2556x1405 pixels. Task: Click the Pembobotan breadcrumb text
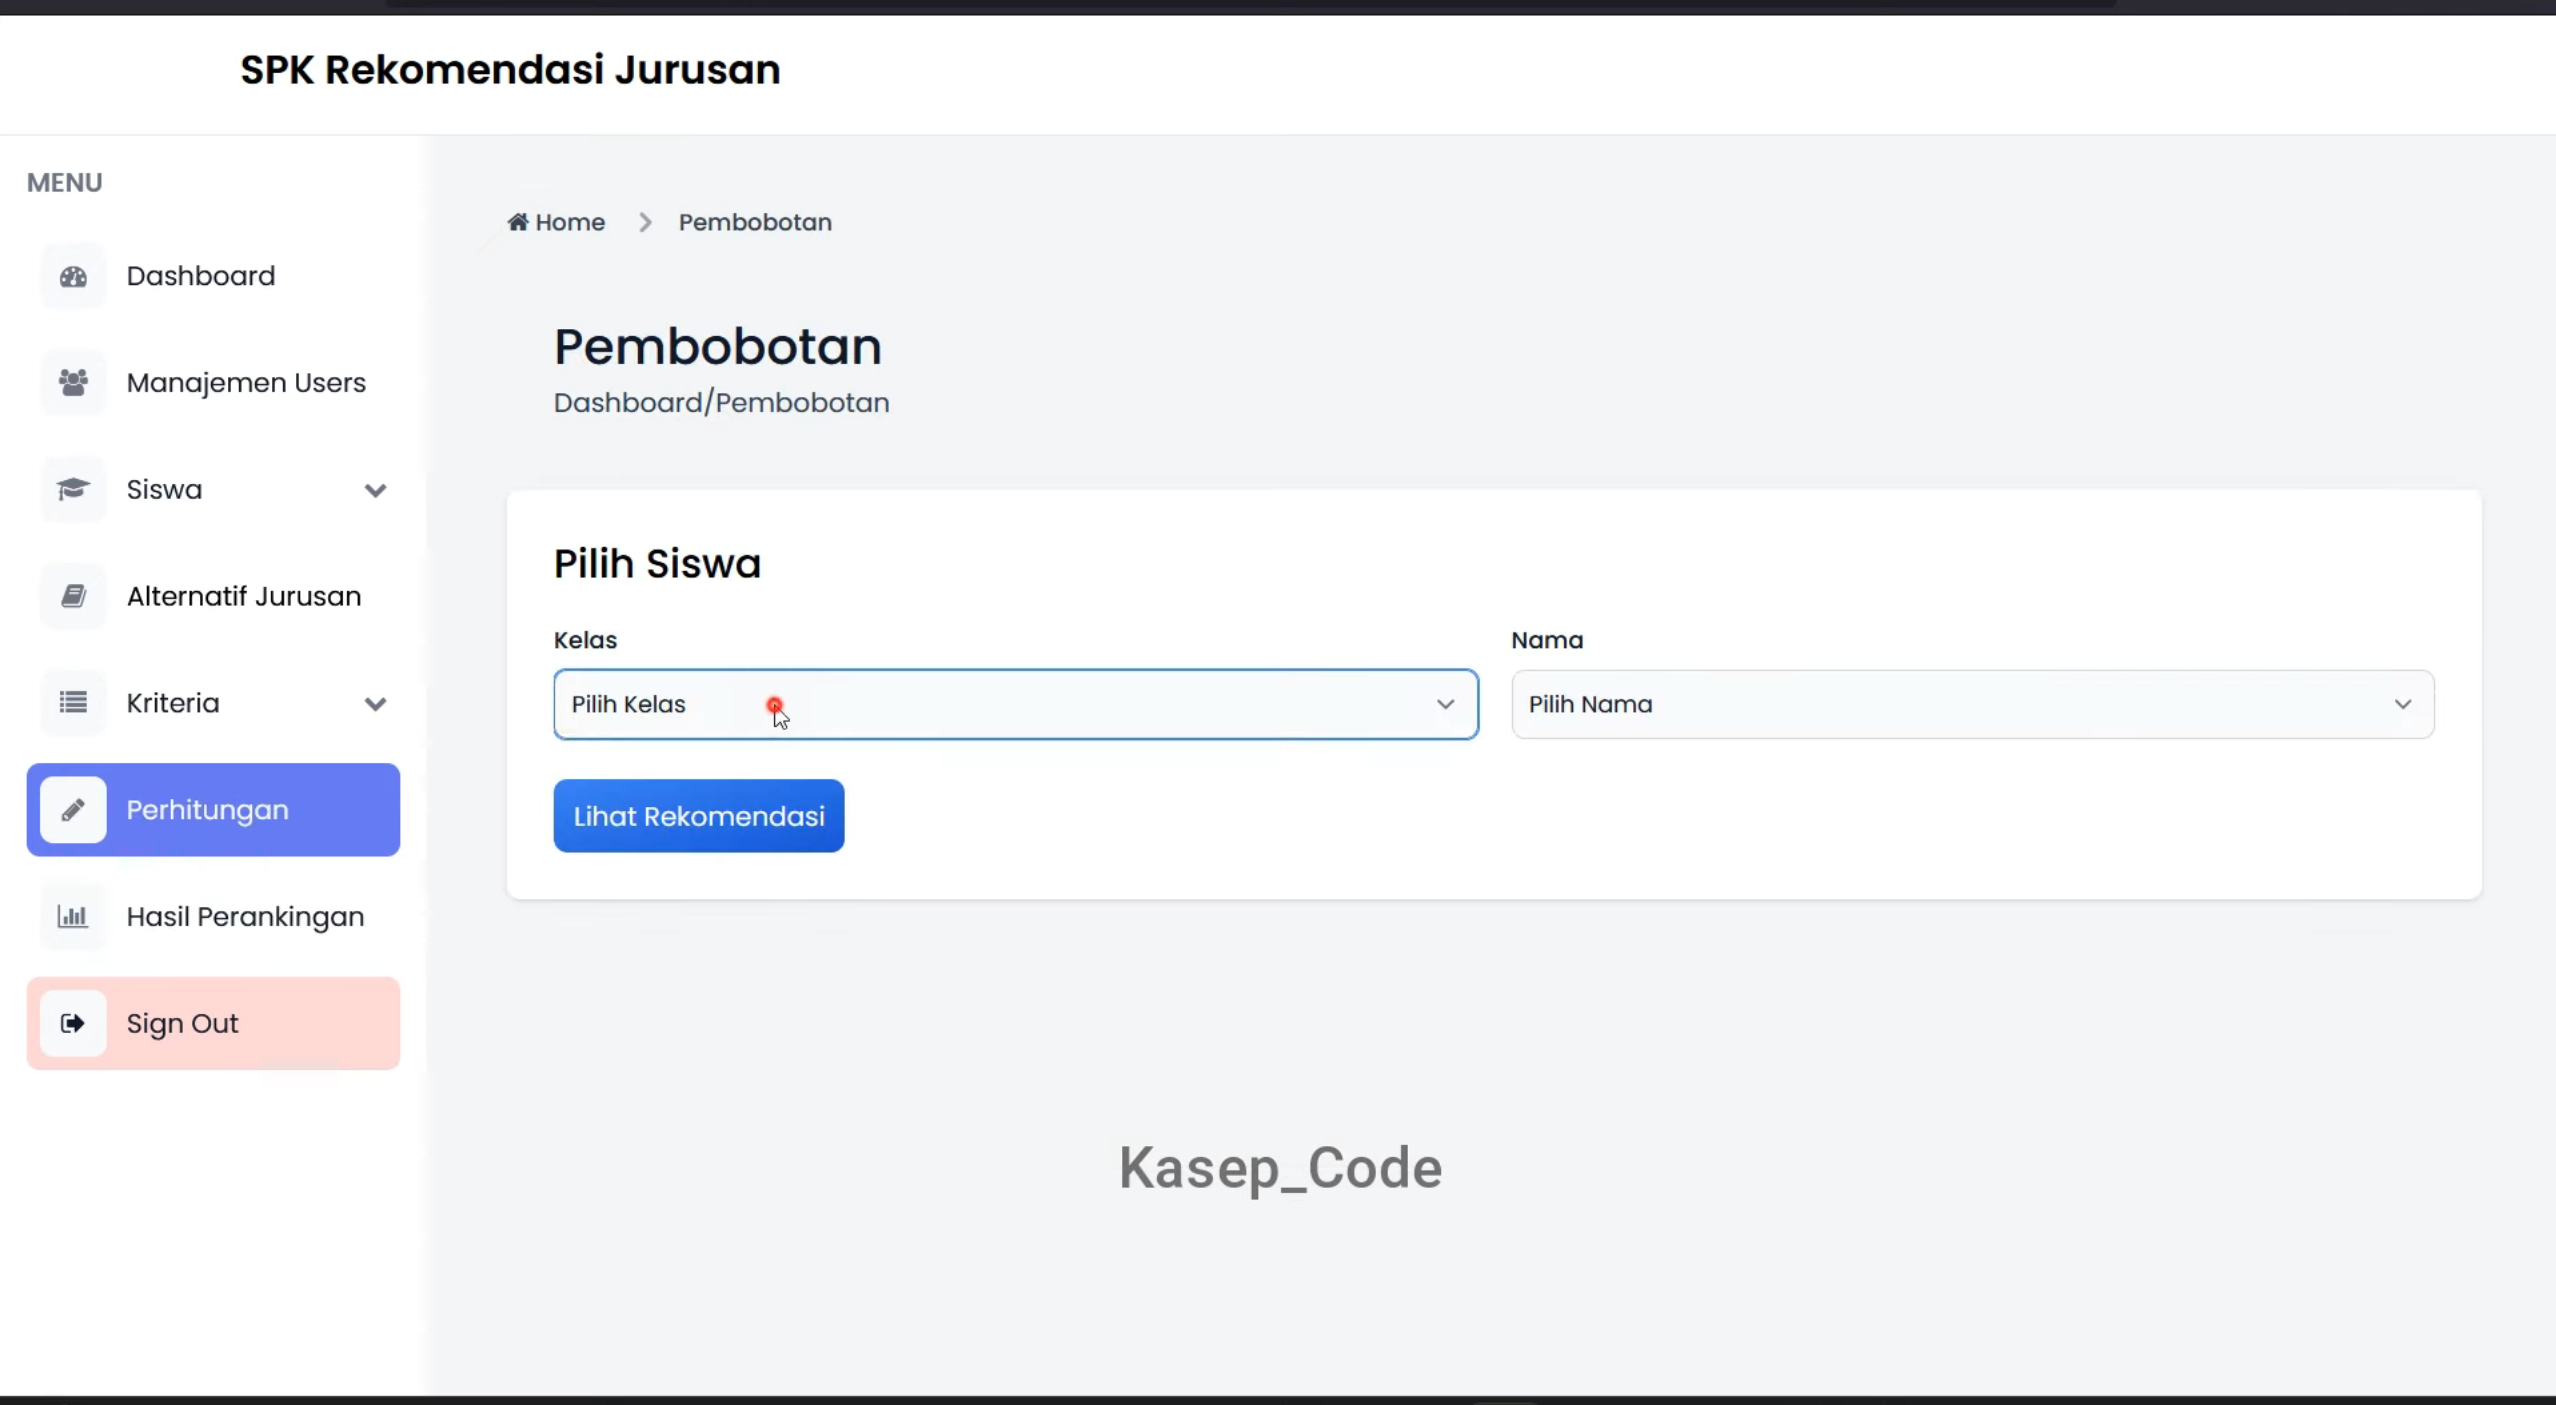[755, 222]
